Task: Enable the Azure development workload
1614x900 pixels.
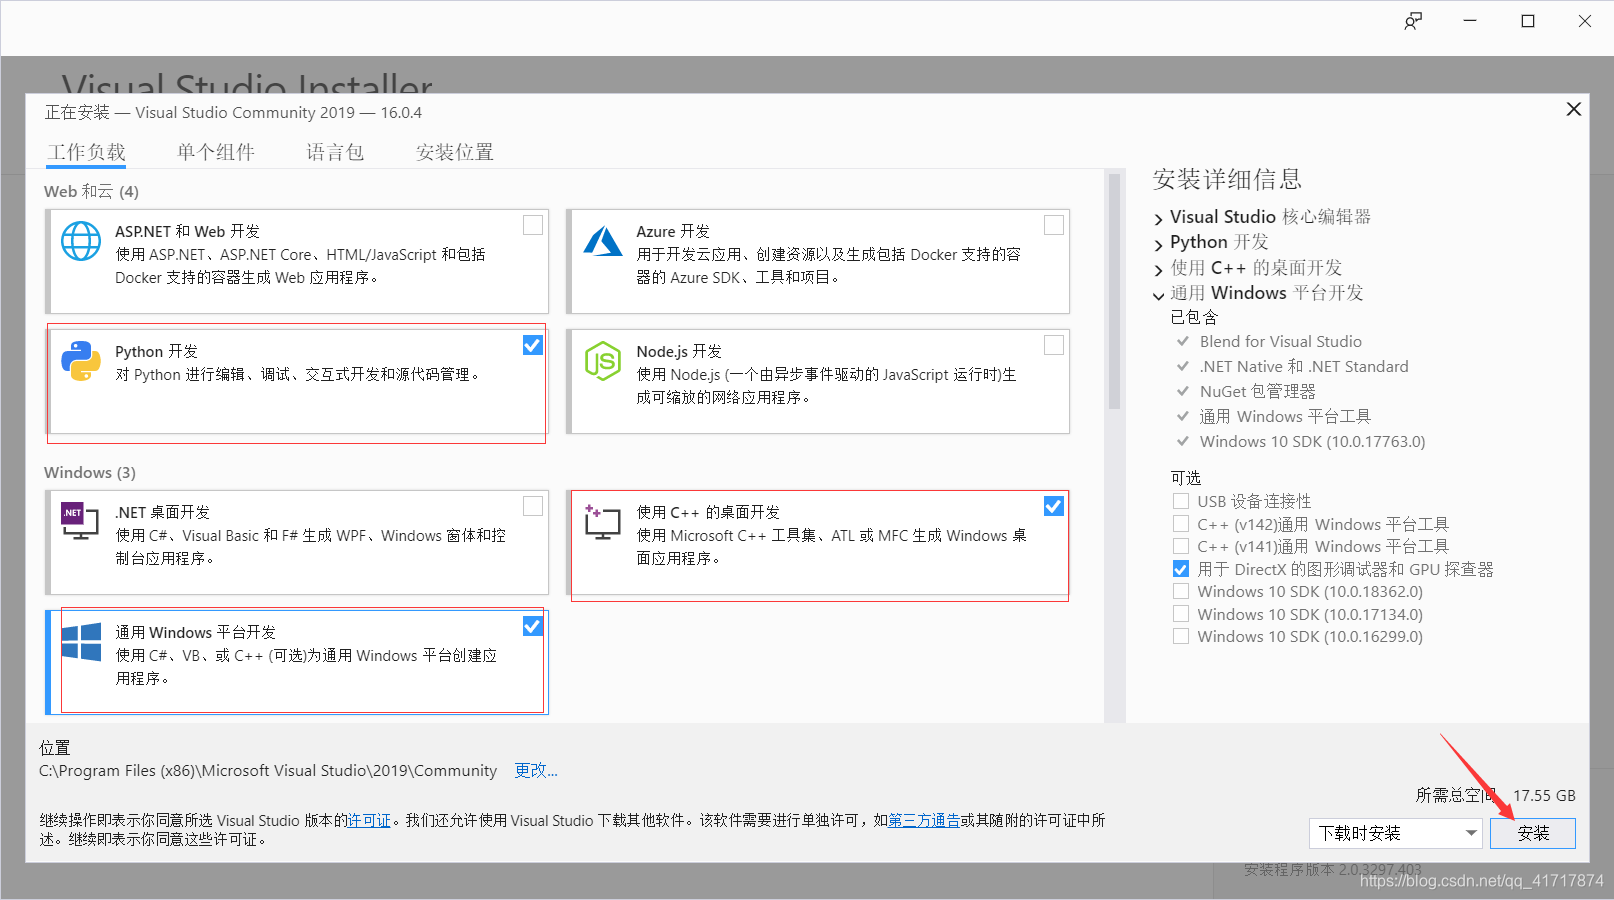Action: tap(1054, 225)
